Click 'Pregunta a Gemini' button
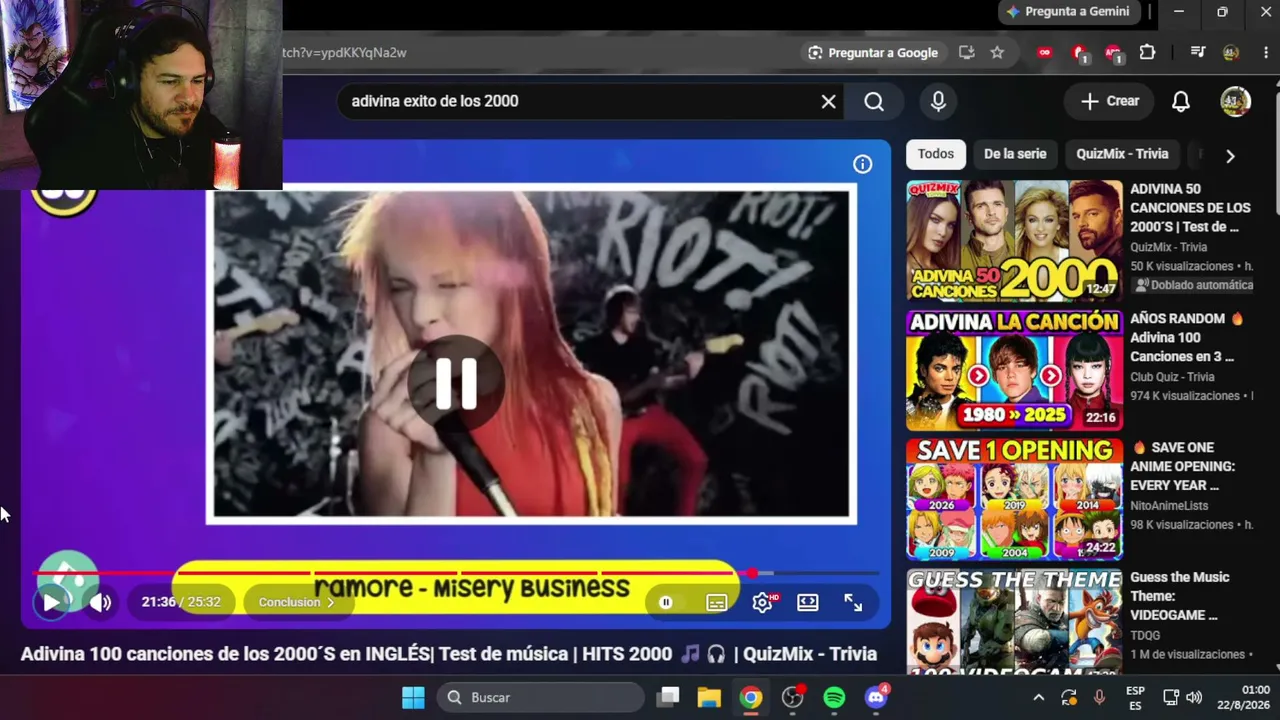The height and width of the screenshot is (720, 1280). click(1068, 12)
